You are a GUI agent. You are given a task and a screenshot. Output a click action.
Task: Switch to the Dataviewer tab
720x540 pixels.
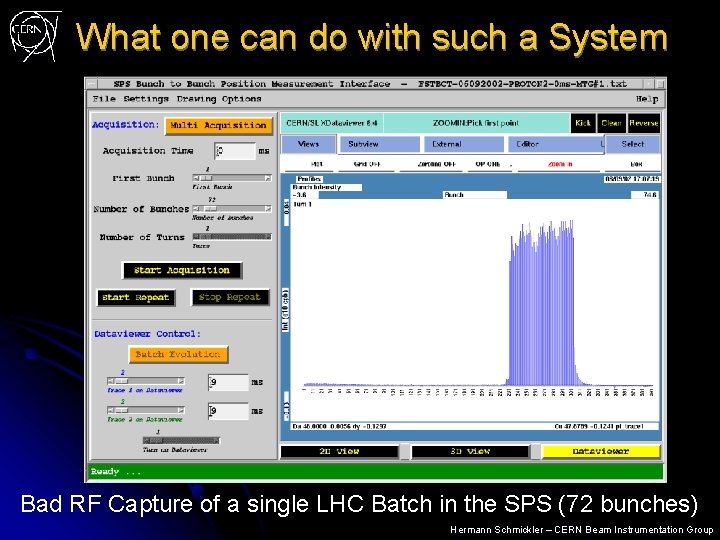tap(601, 451)
